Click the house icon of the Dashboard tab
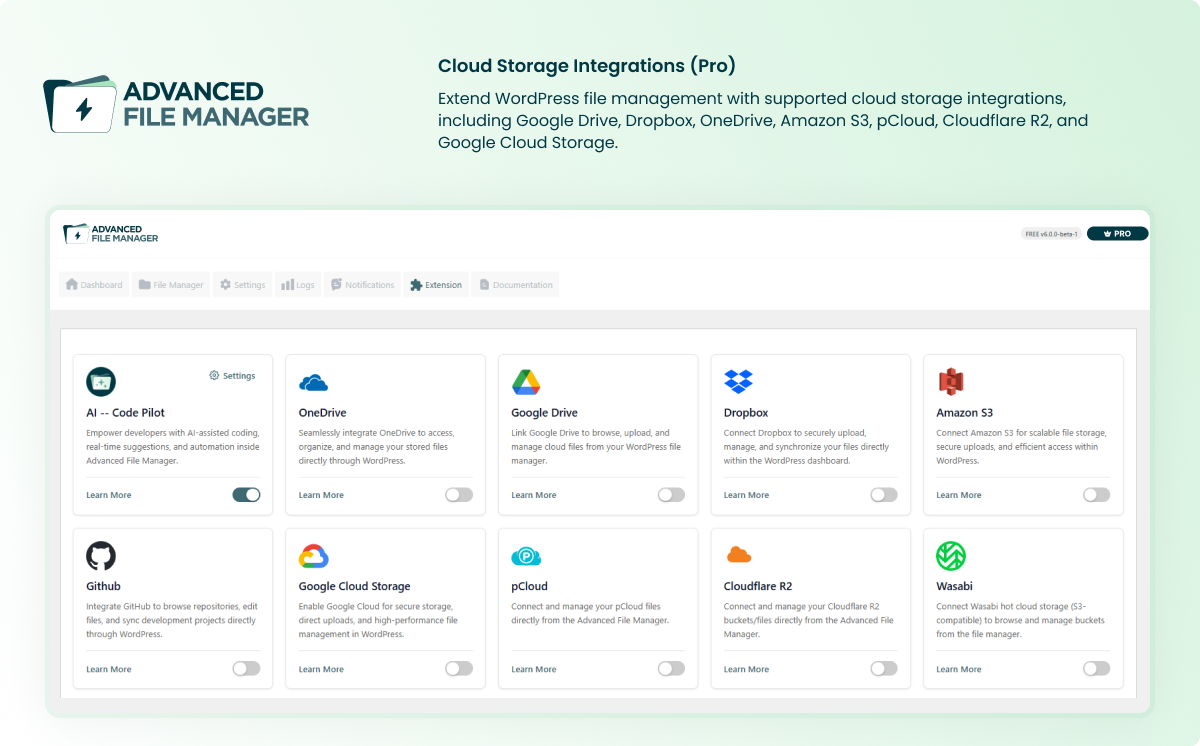Viewport: 1200px width, 746px height. tap(72, 285)
